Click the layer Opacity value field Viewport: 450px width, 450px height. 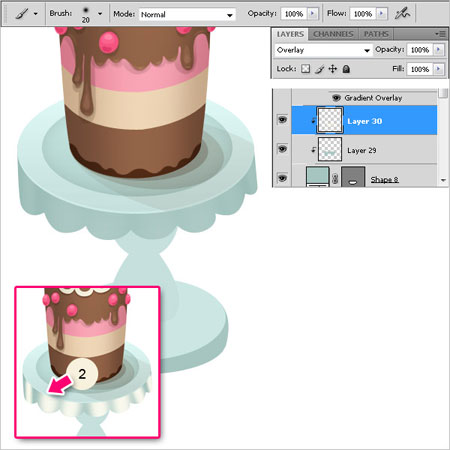coord(420,50)
